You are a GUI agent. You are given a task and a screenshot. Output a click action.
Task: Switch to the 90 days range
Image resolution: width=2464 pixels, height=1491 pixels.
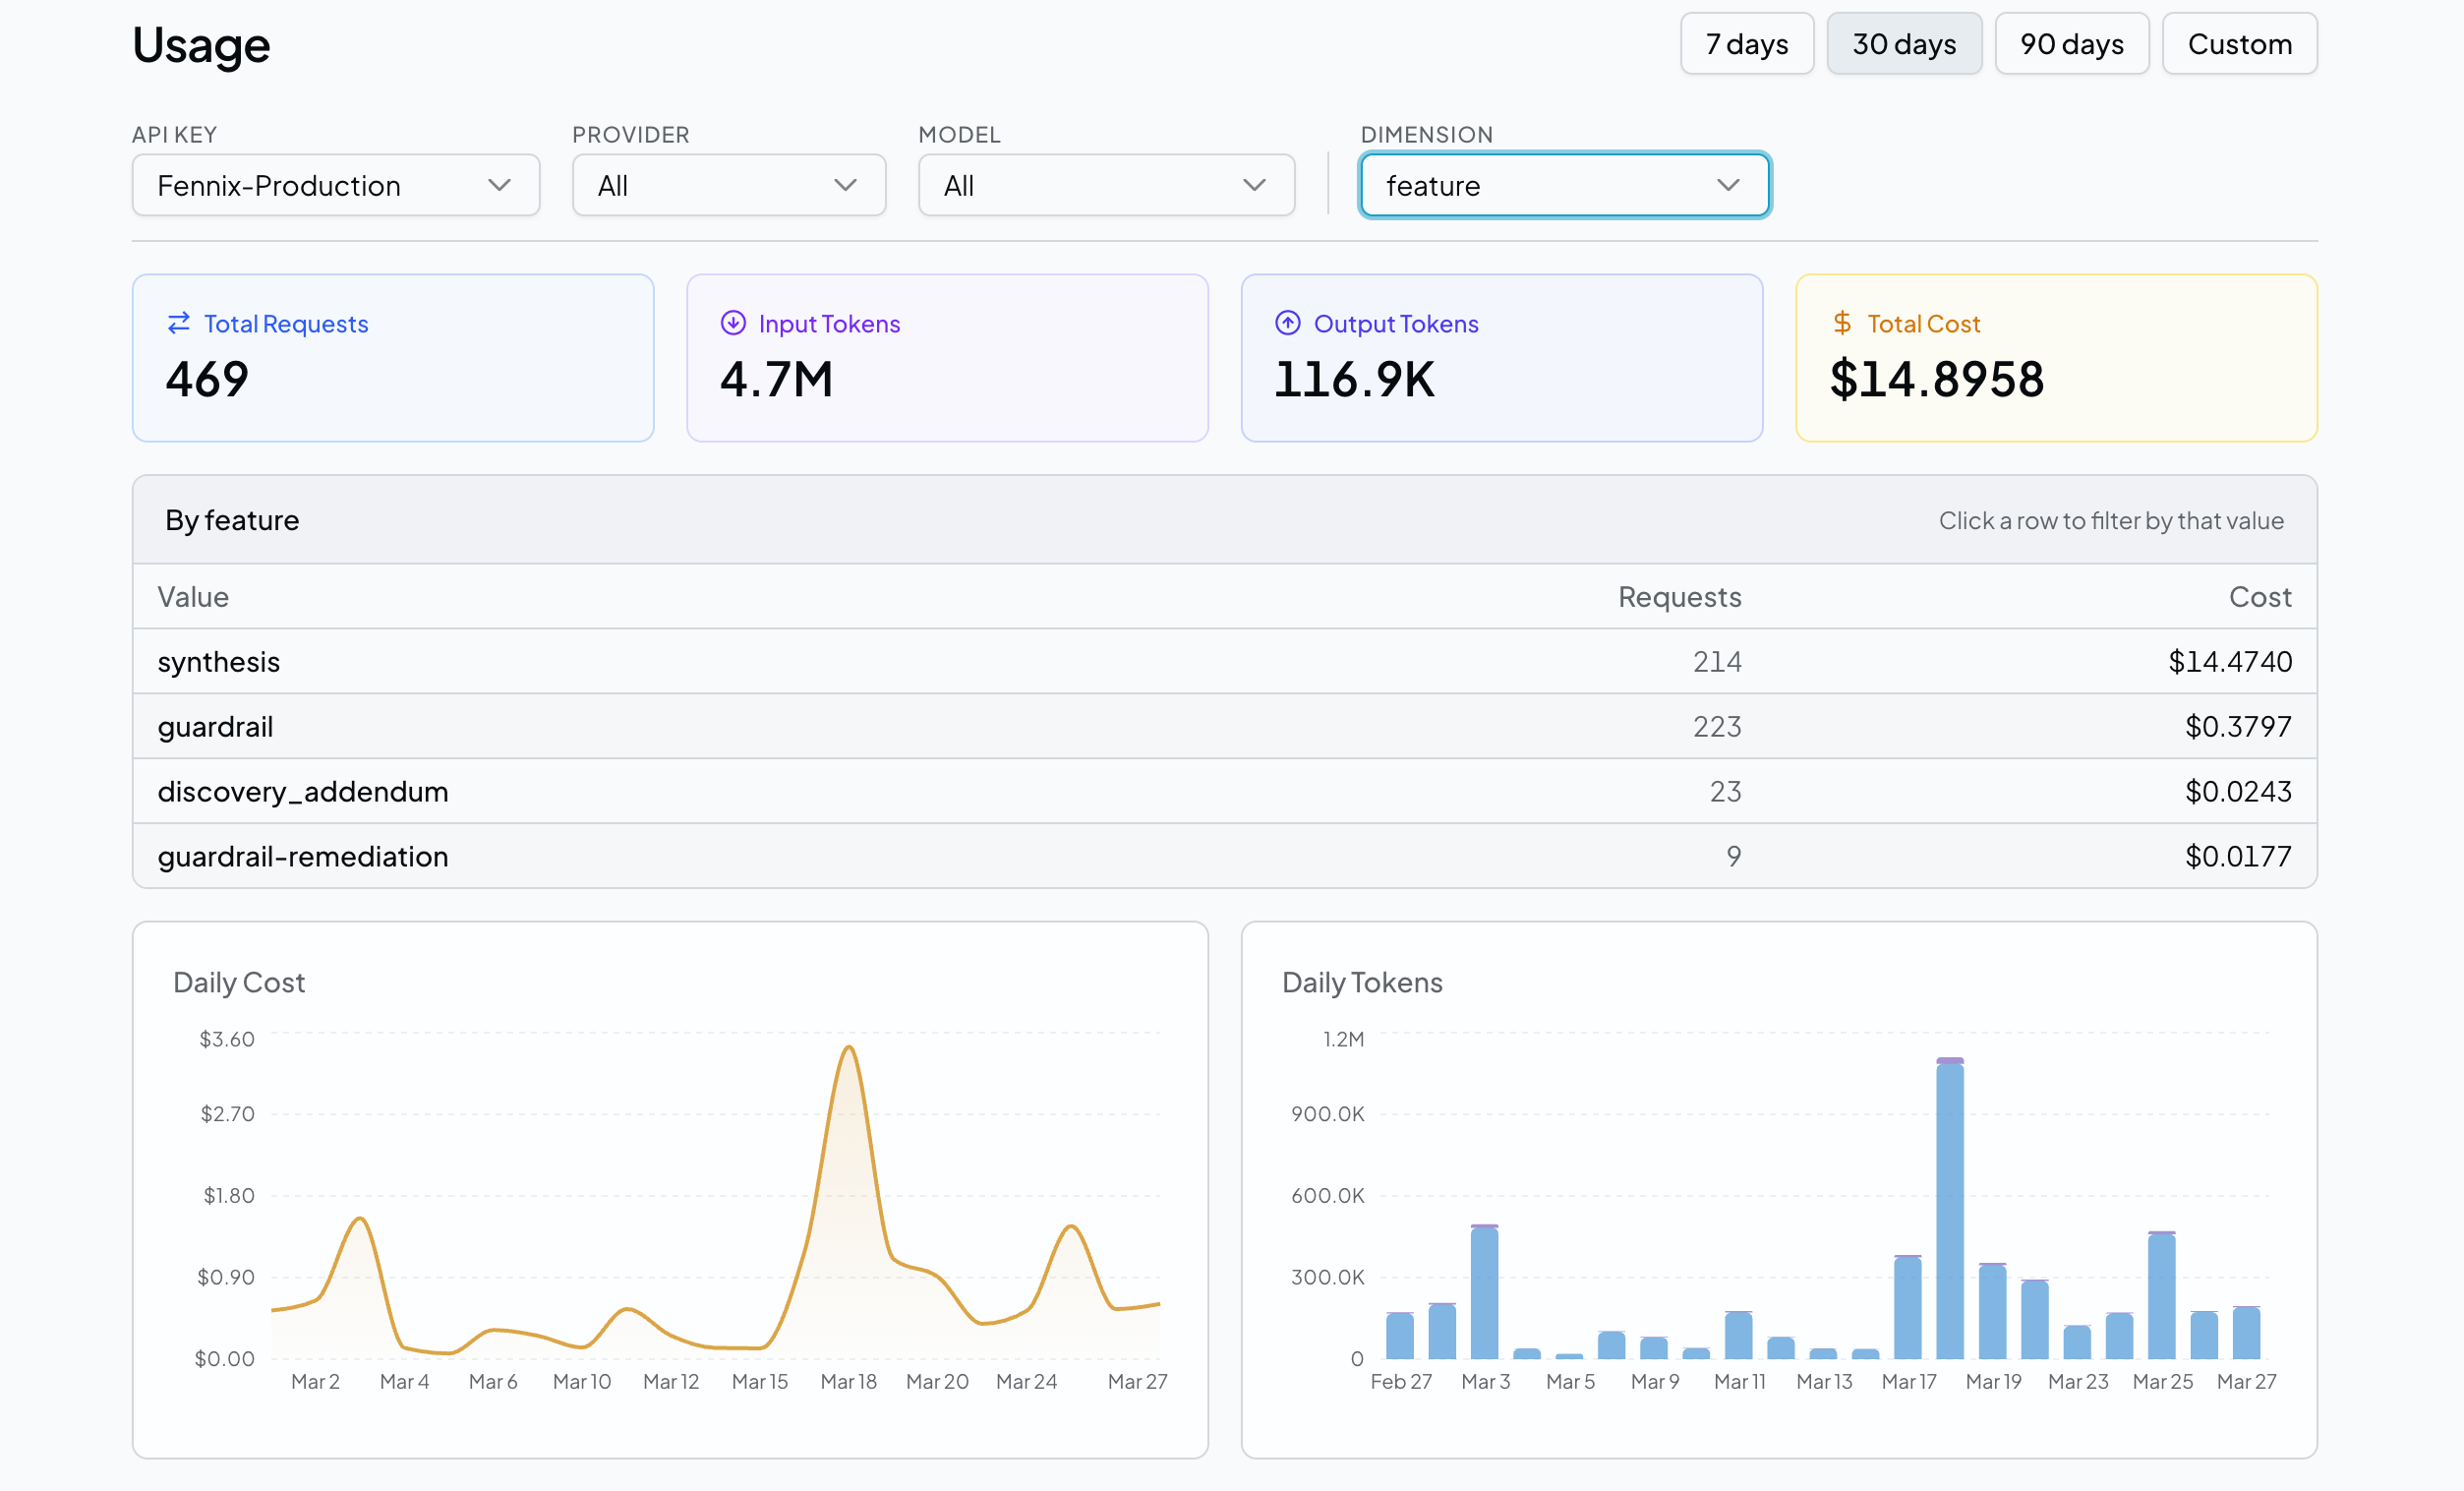click(x=2071, y=43)
